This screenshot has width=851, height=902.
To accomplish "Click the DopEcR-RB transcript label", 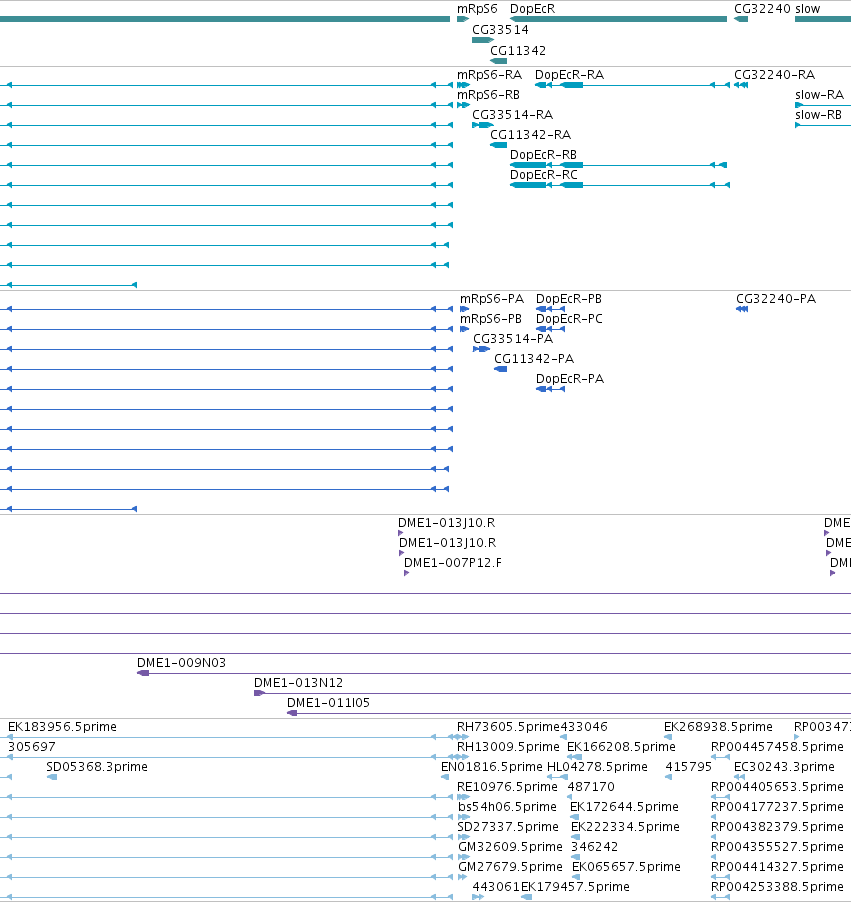I will [543, 155].
